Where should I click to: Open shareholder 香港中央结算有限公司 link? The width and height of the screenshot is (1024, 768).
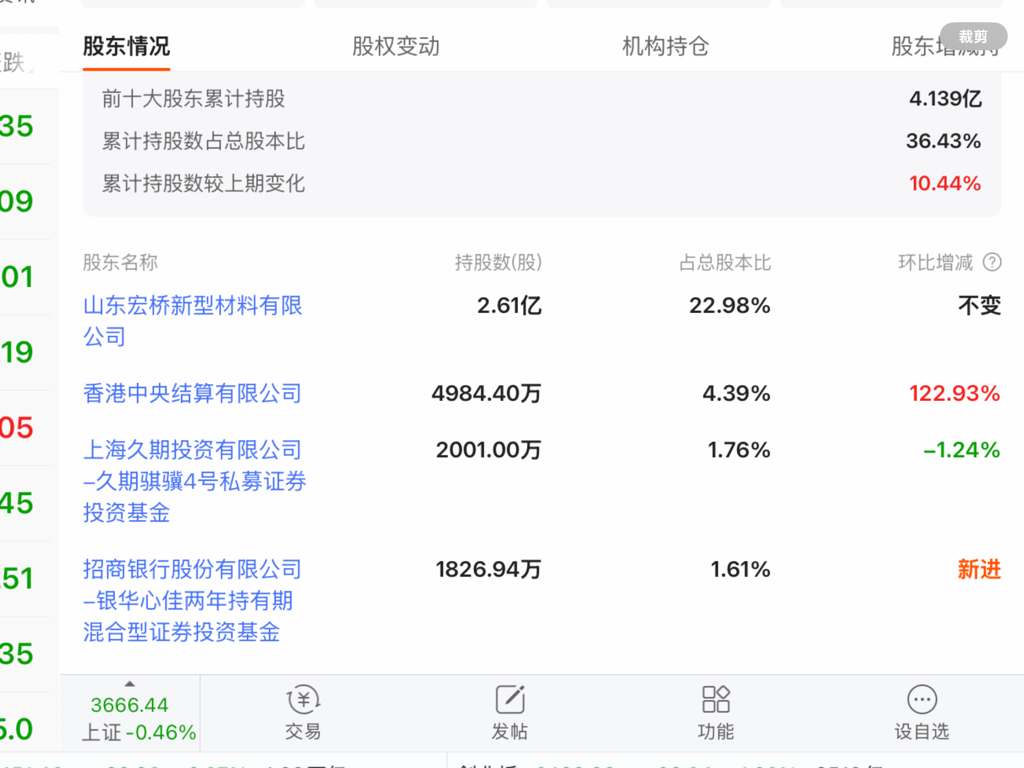click(x=192, y=393)
